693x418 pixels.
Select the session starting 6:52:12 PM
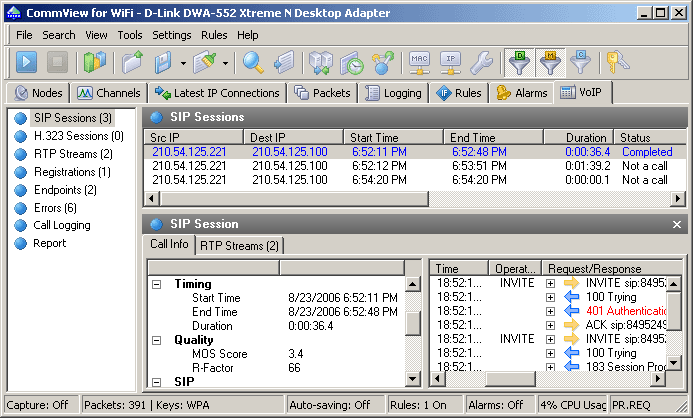click(415, 166)
